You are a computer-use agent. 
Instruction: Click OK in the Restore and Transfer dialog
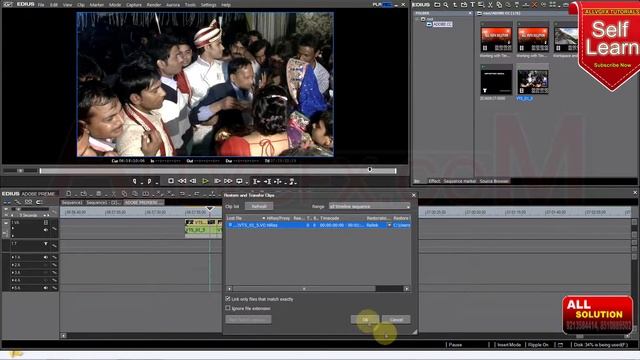(365, 320)
